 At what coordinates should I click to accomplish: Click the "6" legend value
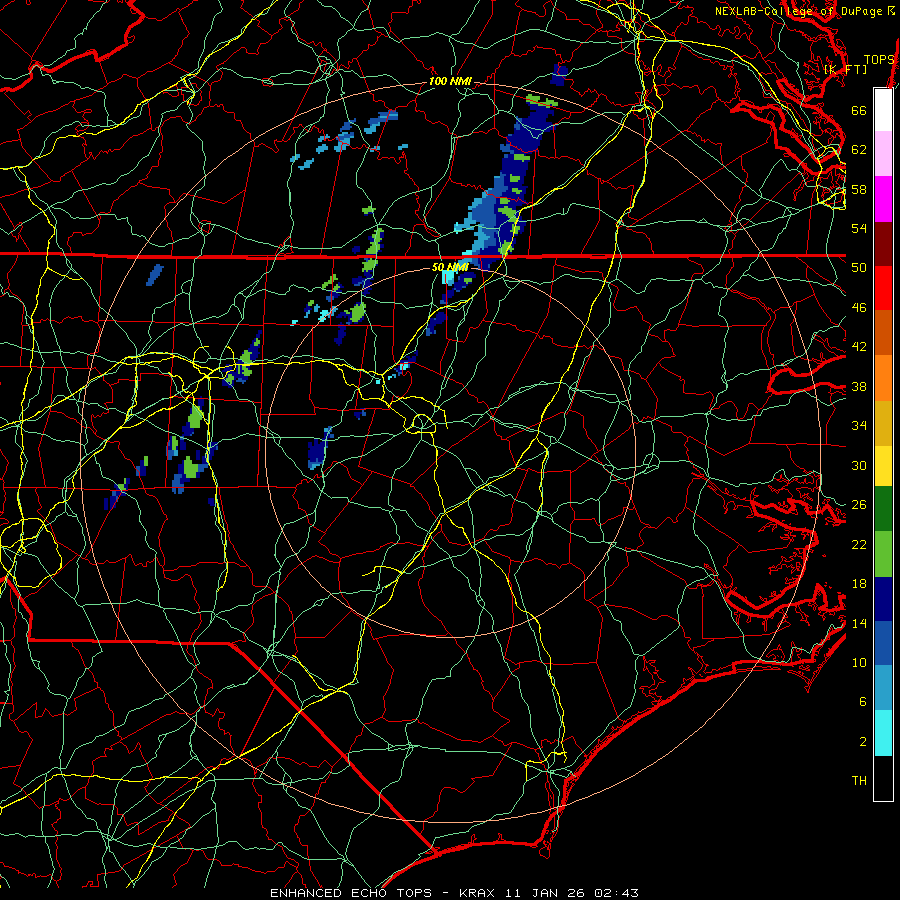pos(863,702)
